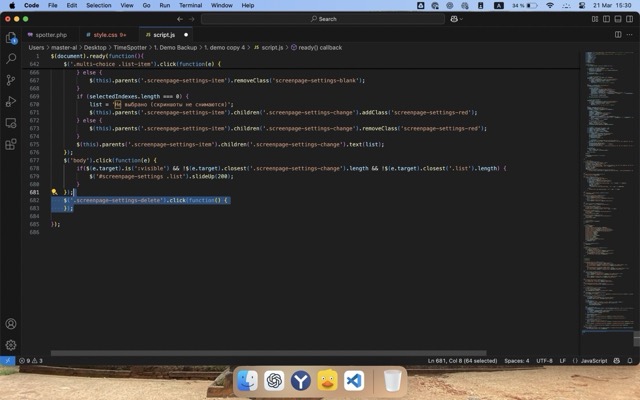Open the Extensions view
The width and height of the screenshot is (640, 400).
coord(11,122)
